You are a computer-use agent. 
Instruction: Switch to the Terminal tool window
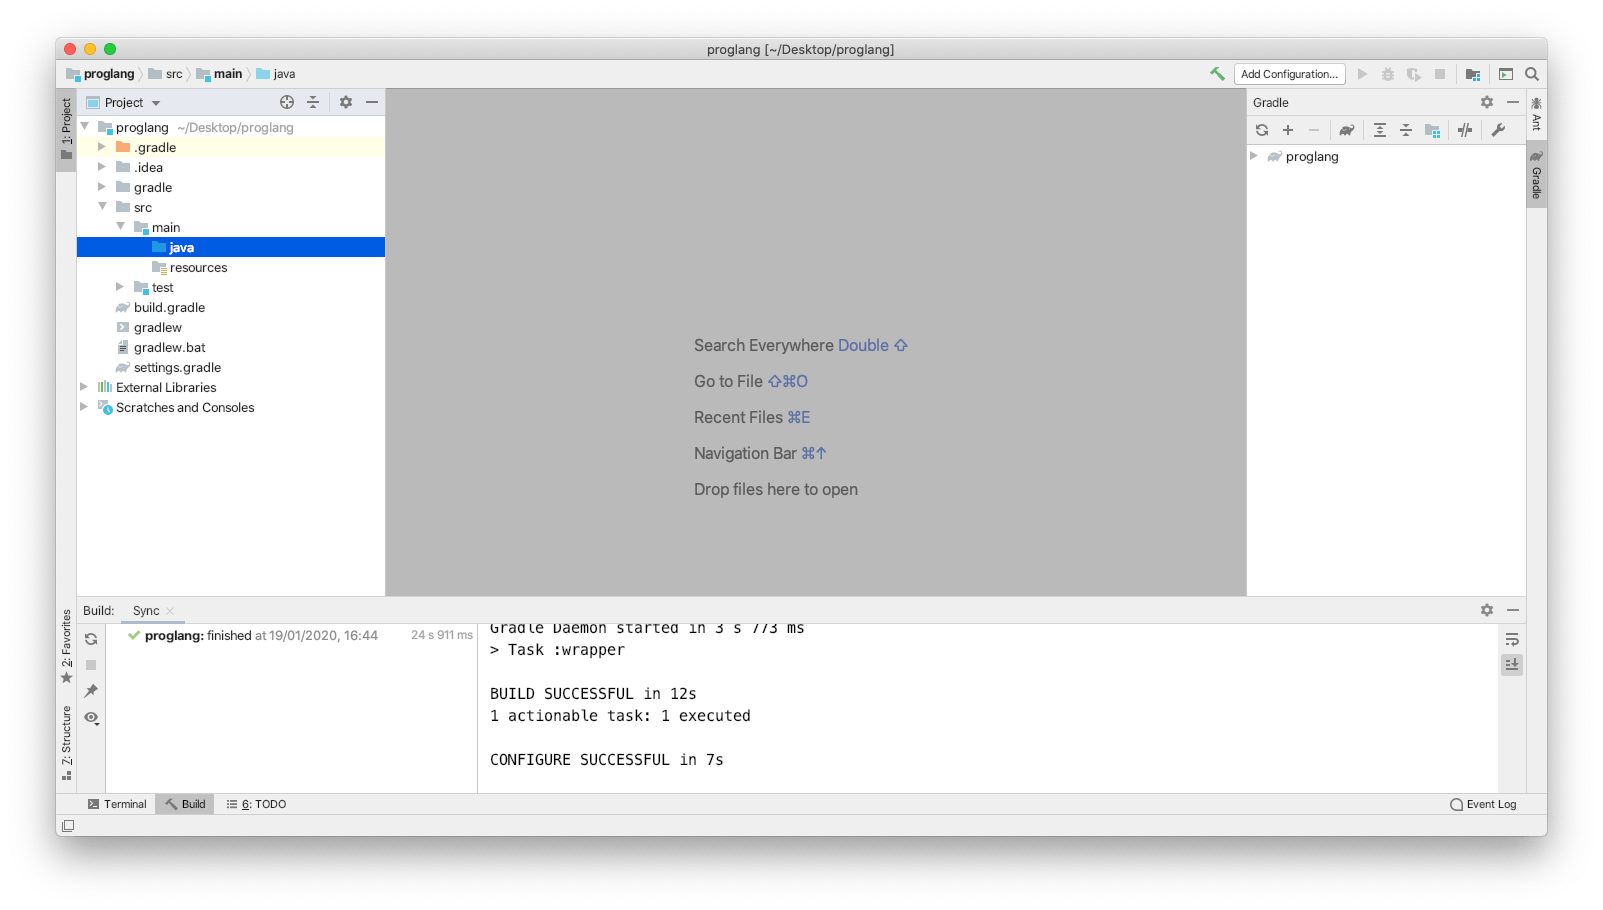tap(117, 803)
